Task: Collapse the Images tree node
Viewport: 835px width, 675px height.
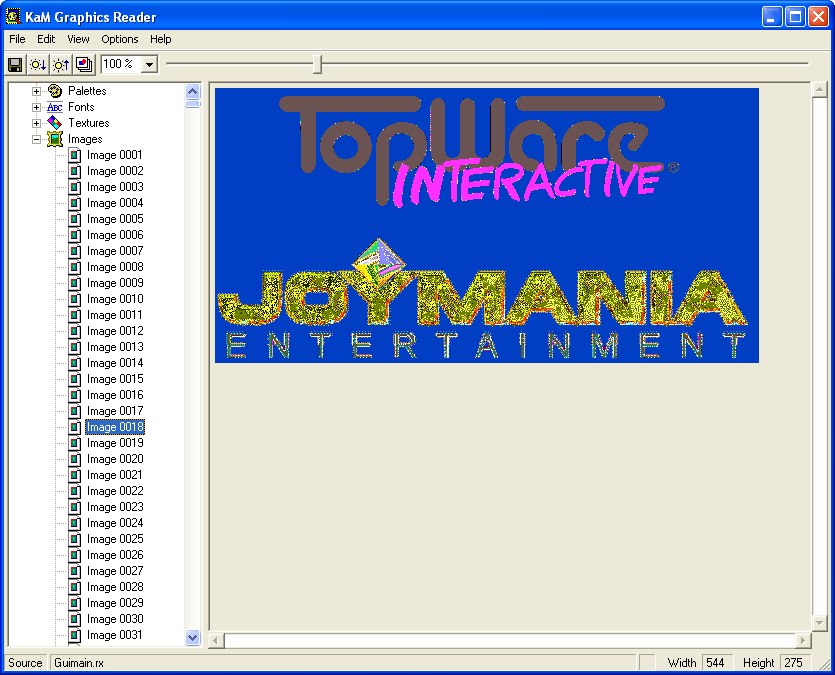Action: [36, 139]
